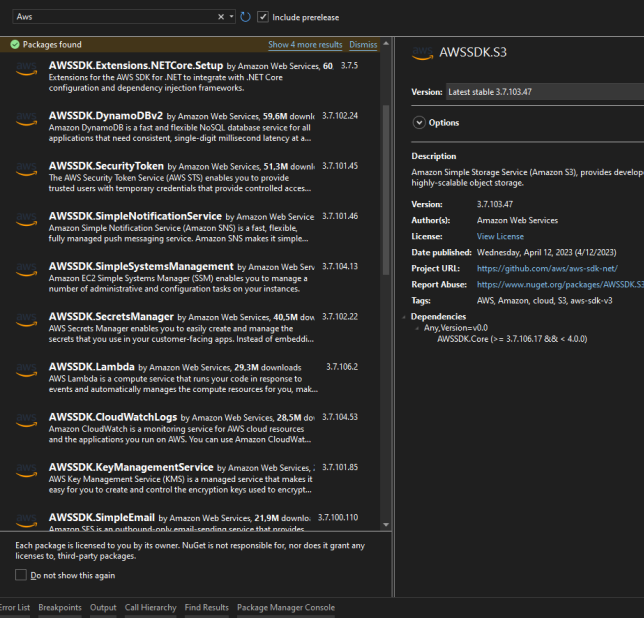Check Do not show this again

(21, 574)
